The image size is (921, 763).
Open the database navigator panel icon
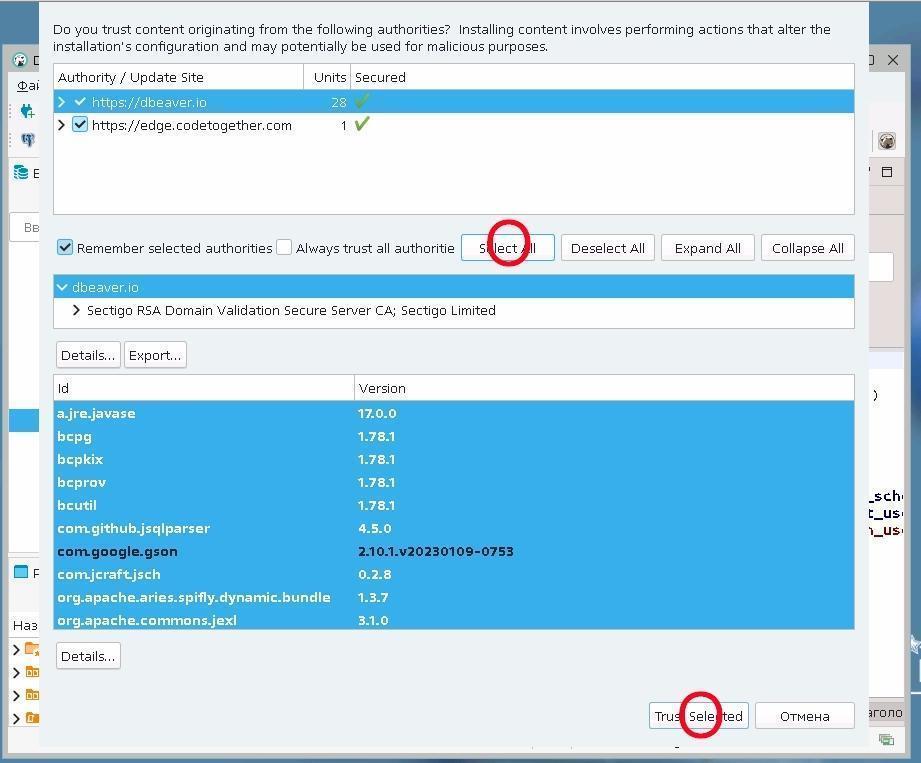coord(21,173)
